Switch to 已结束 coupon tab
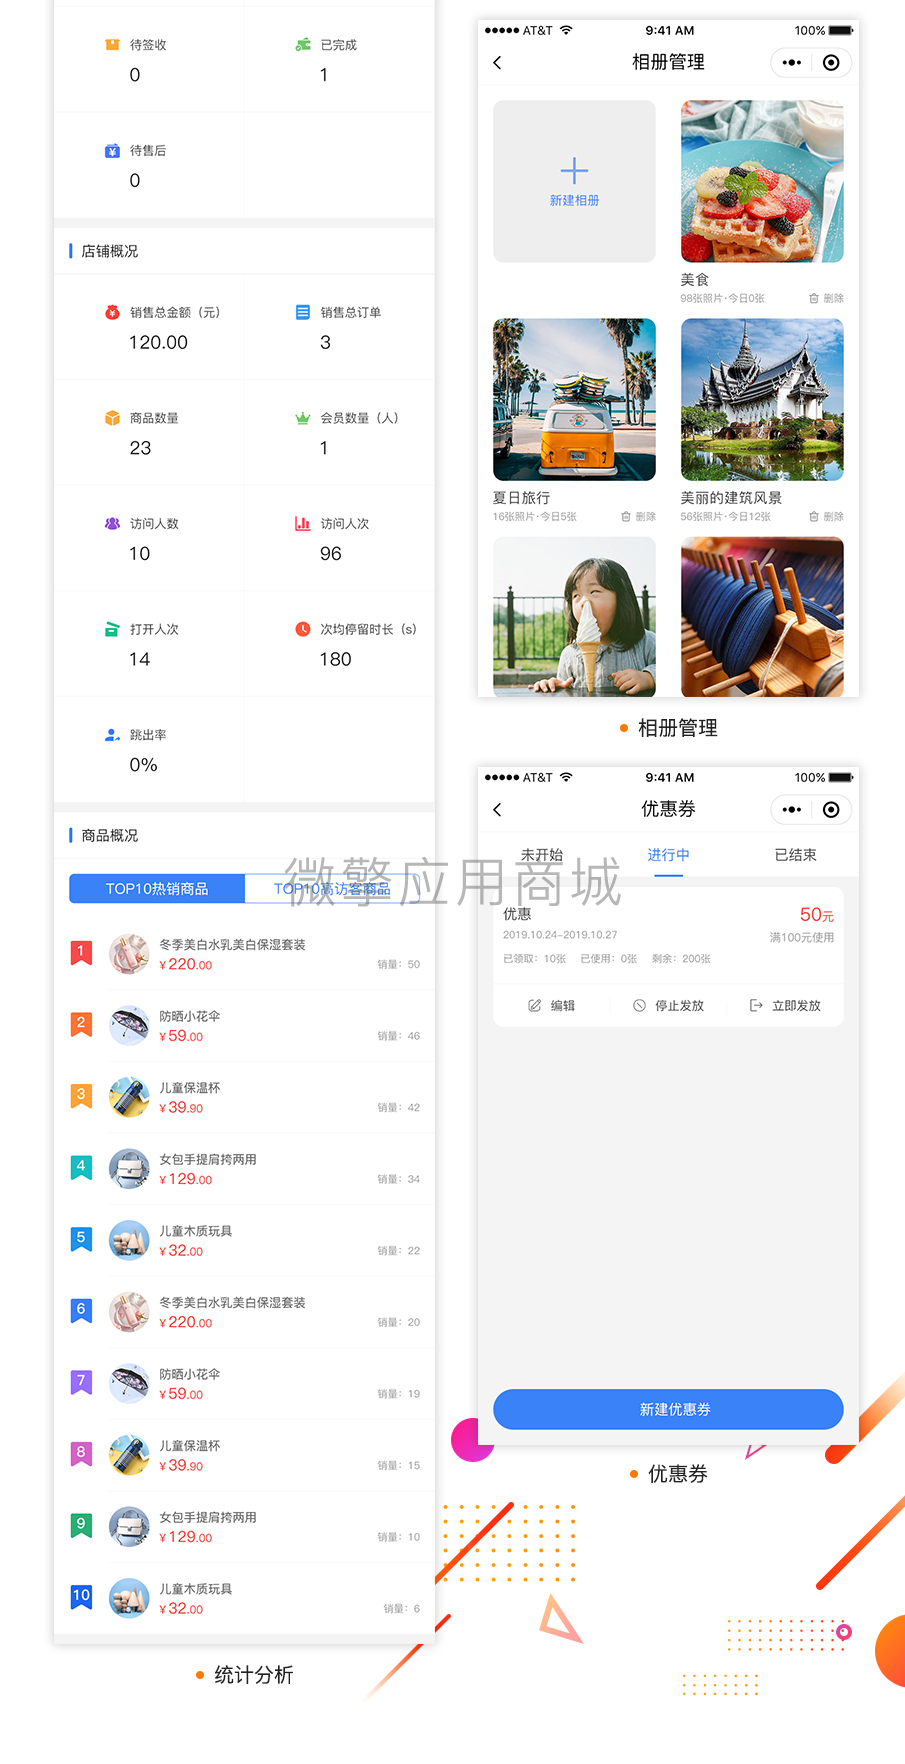905x1764 pixels. pyautogui.click(x=796, y=855)
